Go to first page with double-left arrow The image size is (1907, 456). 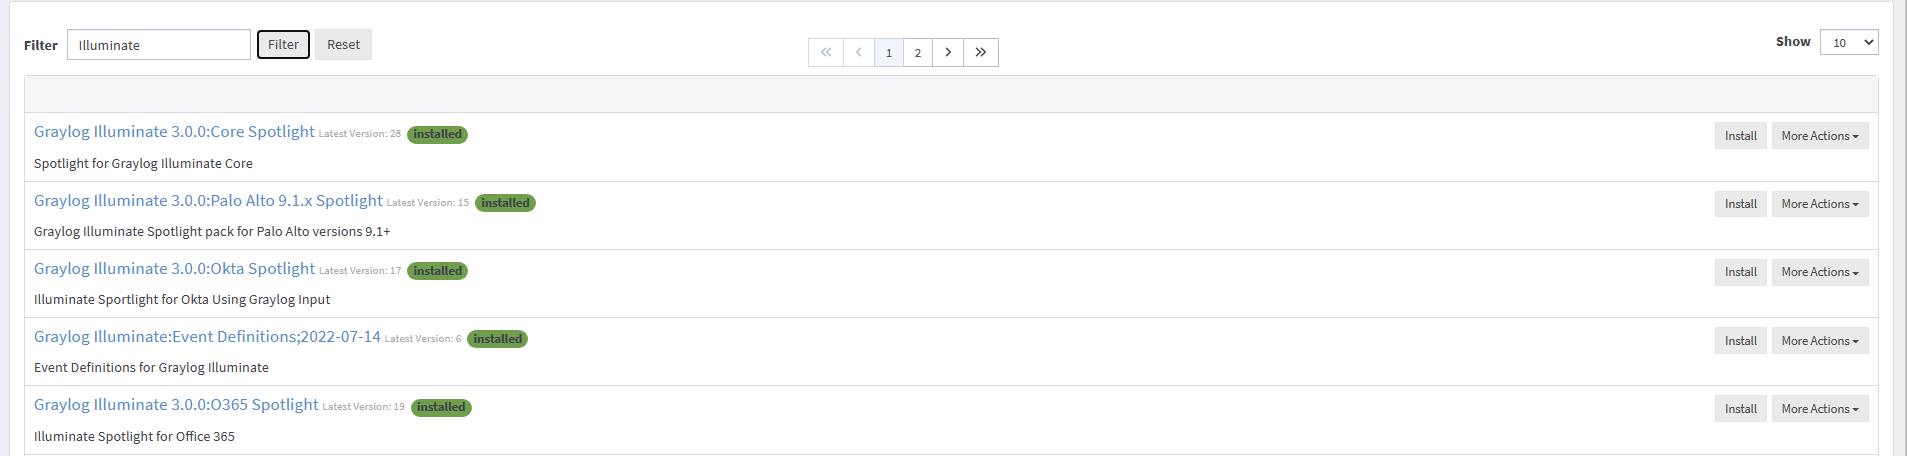click(826, 53)
